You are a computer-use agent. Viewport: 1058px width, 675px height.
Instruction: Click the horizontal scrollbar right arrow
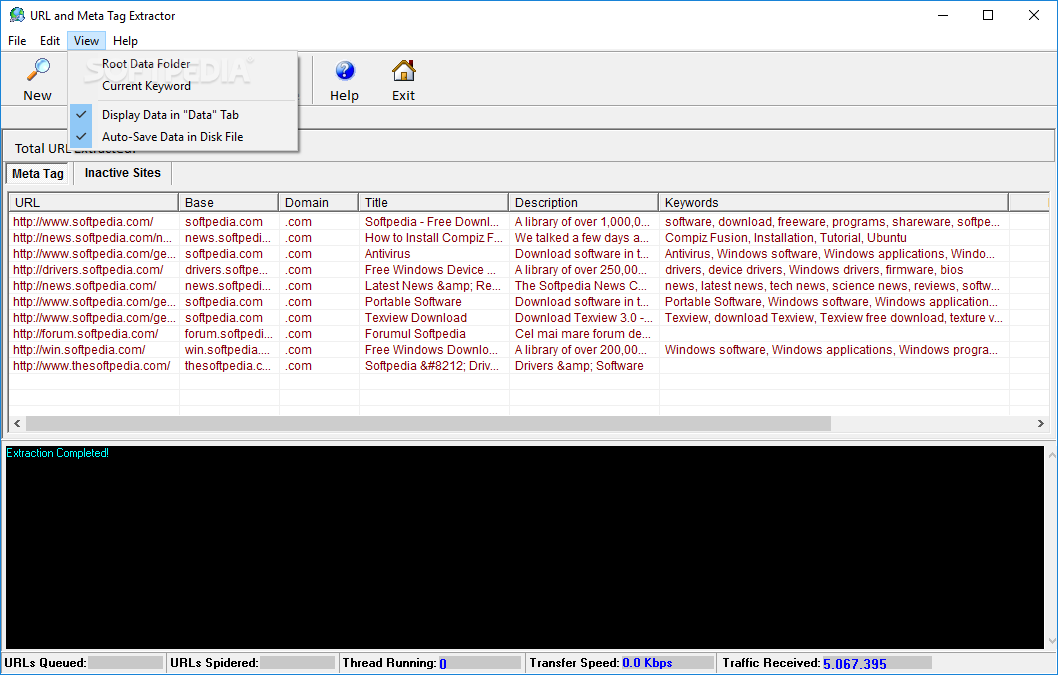(1040, 423)
